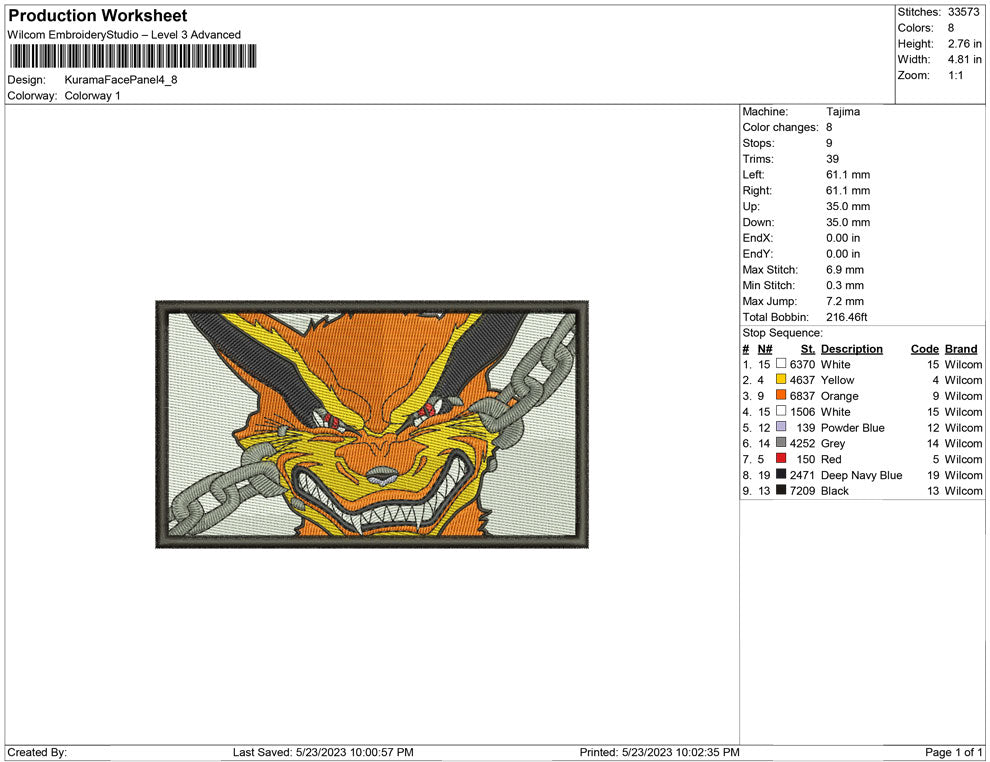Click the Total Bobbin value 216.46ft
Image resolution: width=990 pixels, height=762 pixels.
(846, 317)
